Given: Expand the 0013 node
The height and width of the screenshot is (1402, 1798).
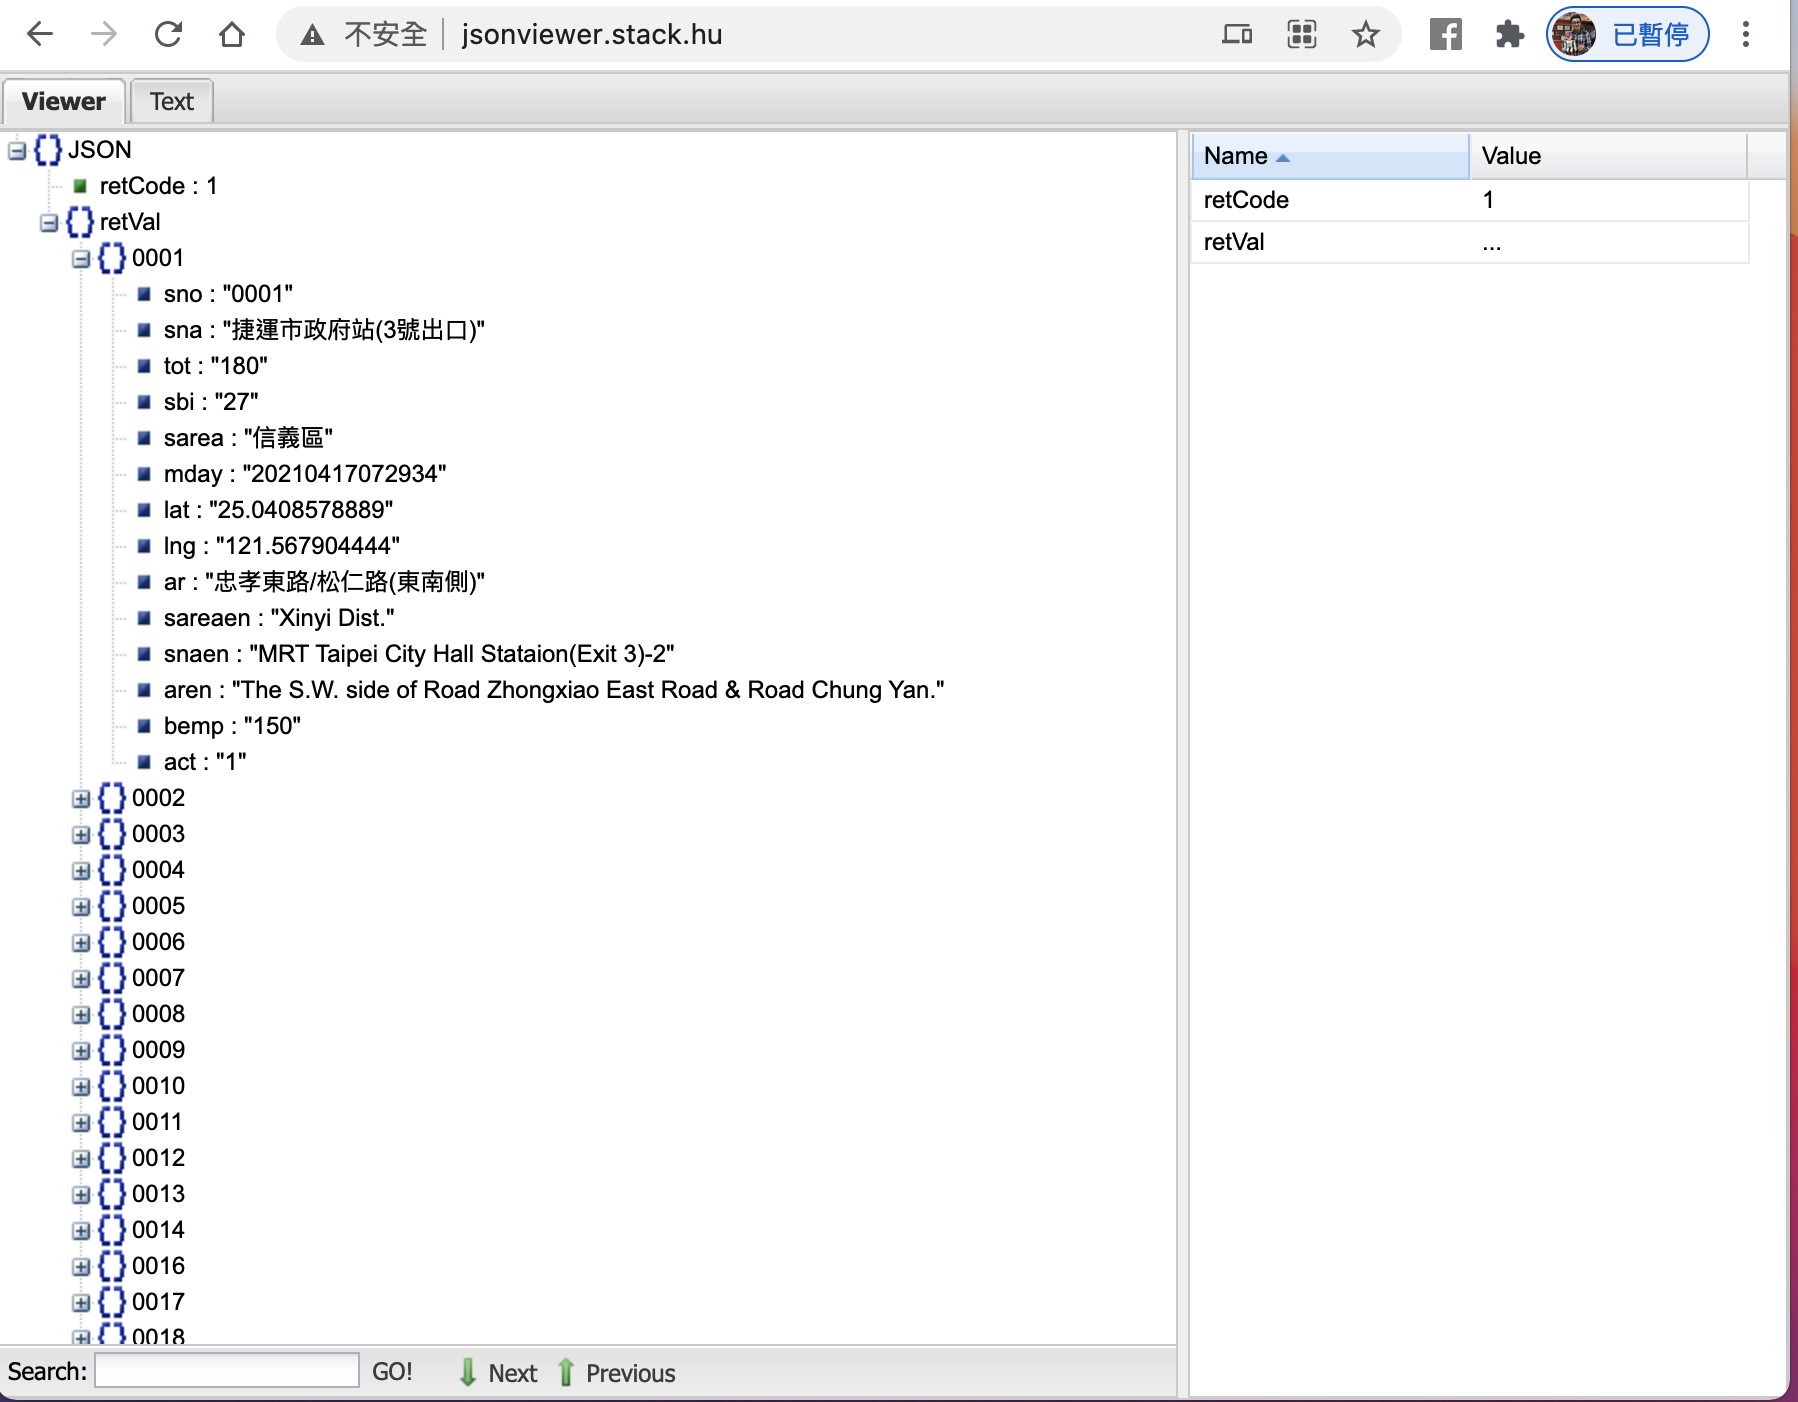Looking at the screenshot, I should pyautogui.click(x=81, y=1195).
